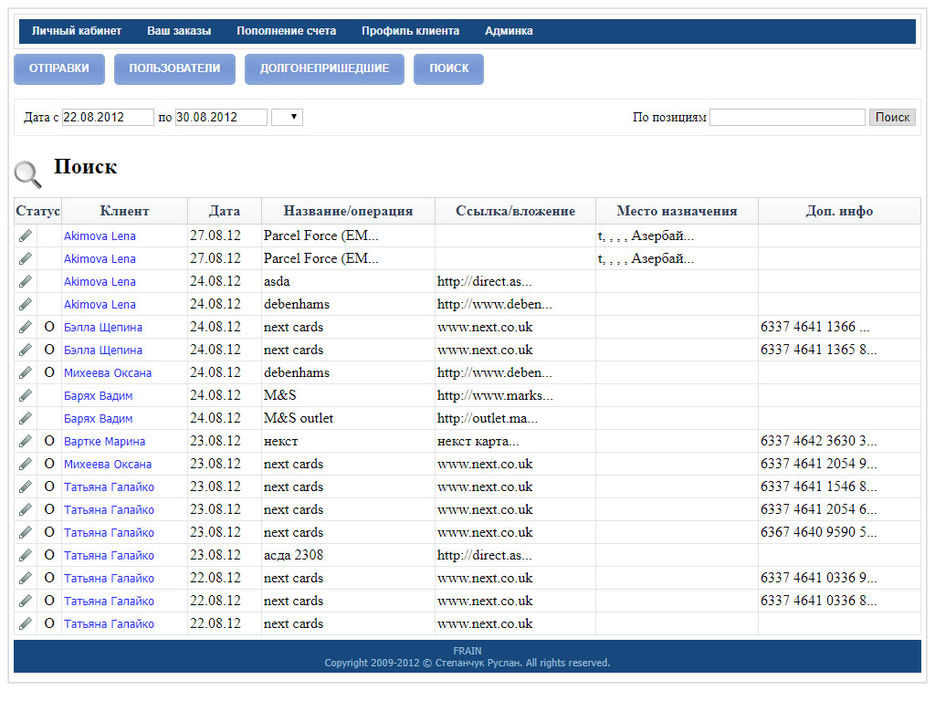
Task: Click the start date field 22.08.2012
Action: tap(107, 117)
